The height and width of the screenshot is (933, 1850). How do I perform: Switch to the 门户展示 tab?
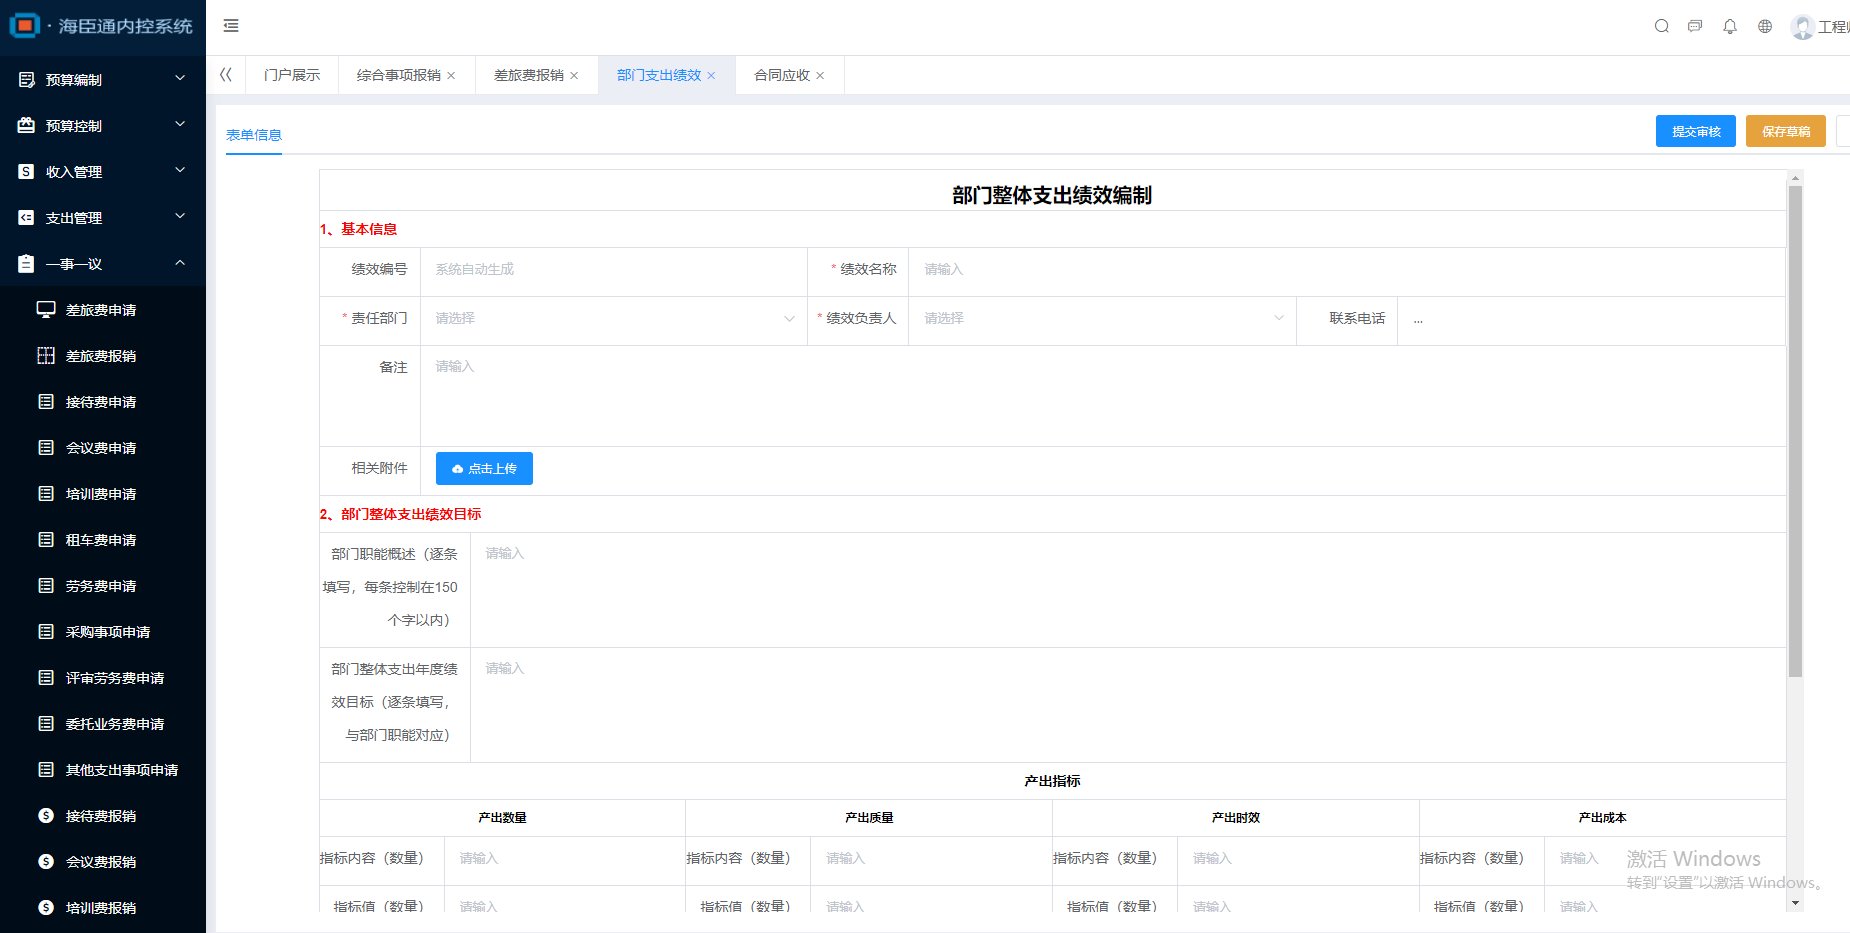pyautogui.click(x=291, y=74)
